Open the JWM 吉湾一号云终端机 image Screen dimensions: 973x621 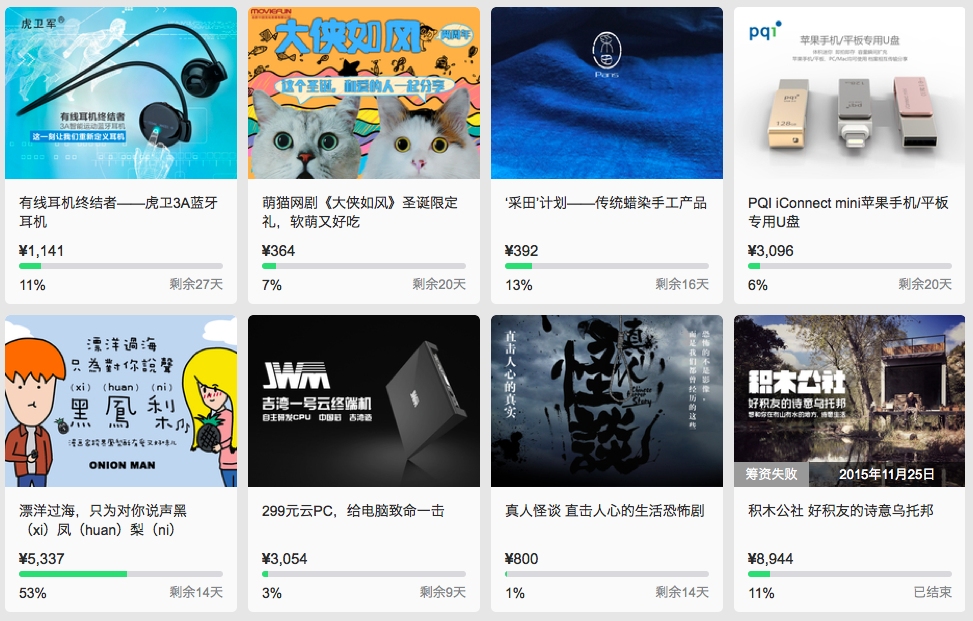click(364, 401)
